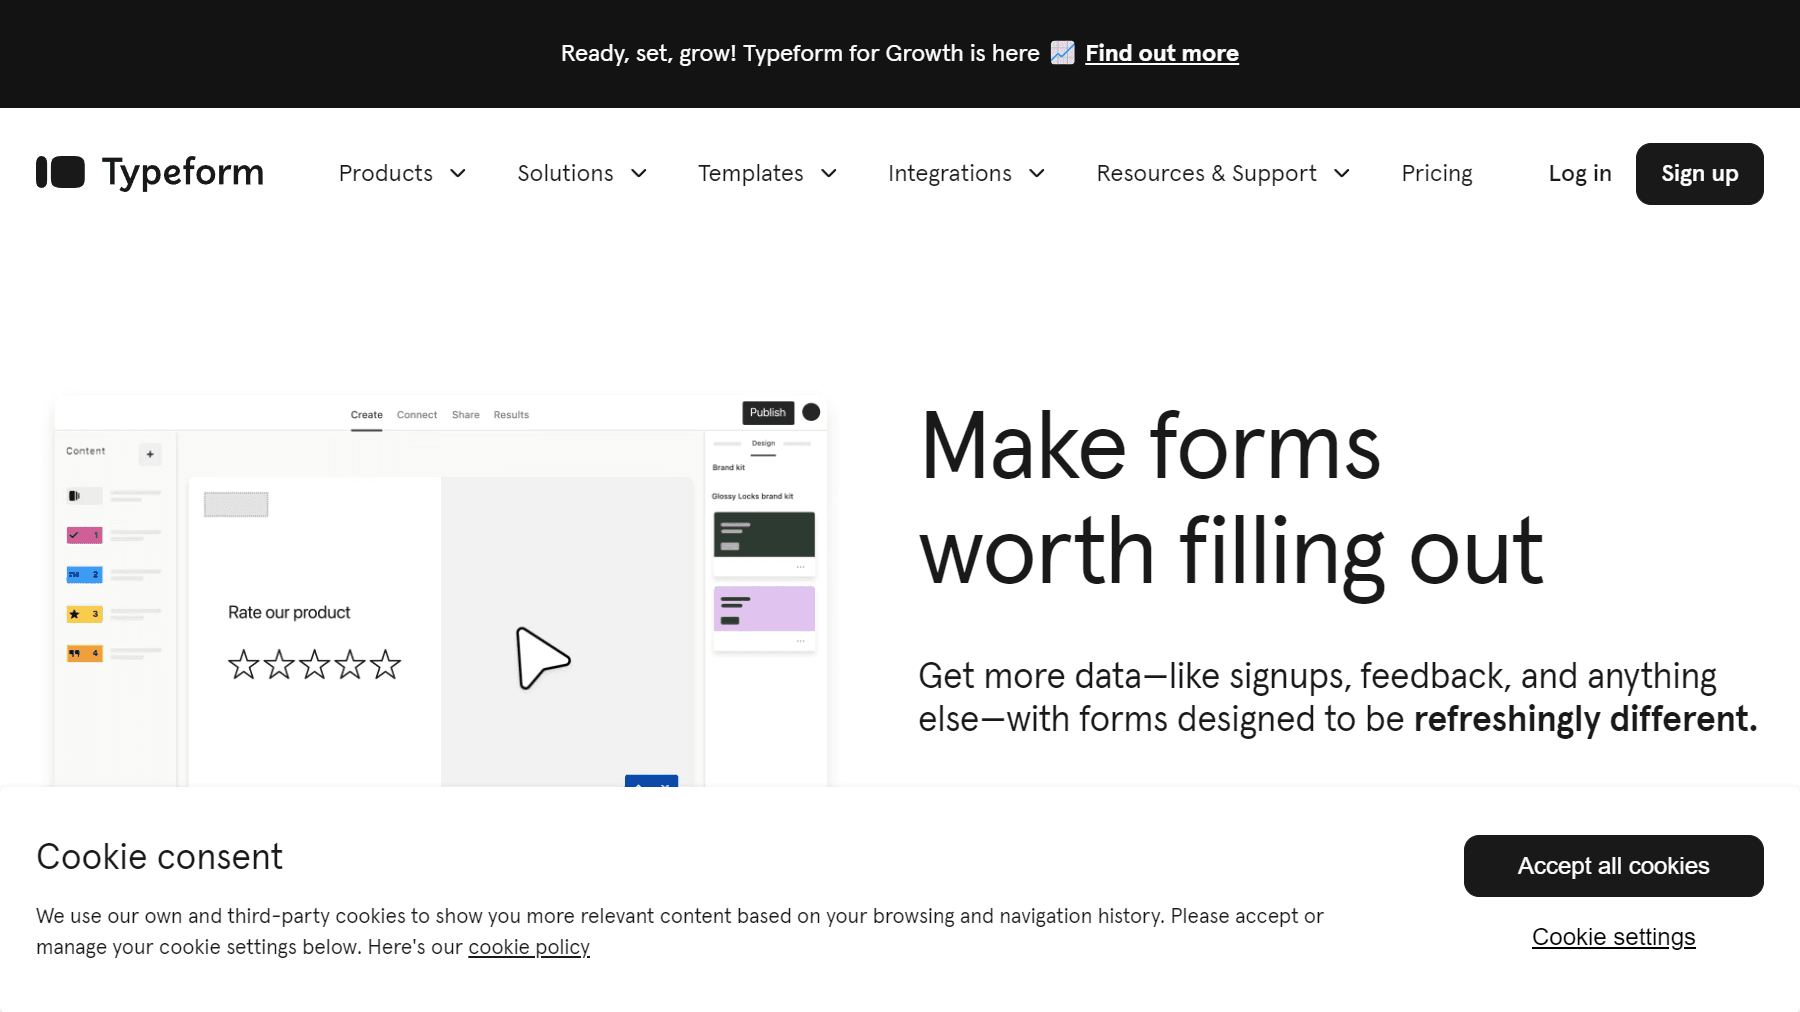This screenshot has width=1800, height=1012.
Task: Click the plus icon beside Content
Action: [x=150, y=454]
